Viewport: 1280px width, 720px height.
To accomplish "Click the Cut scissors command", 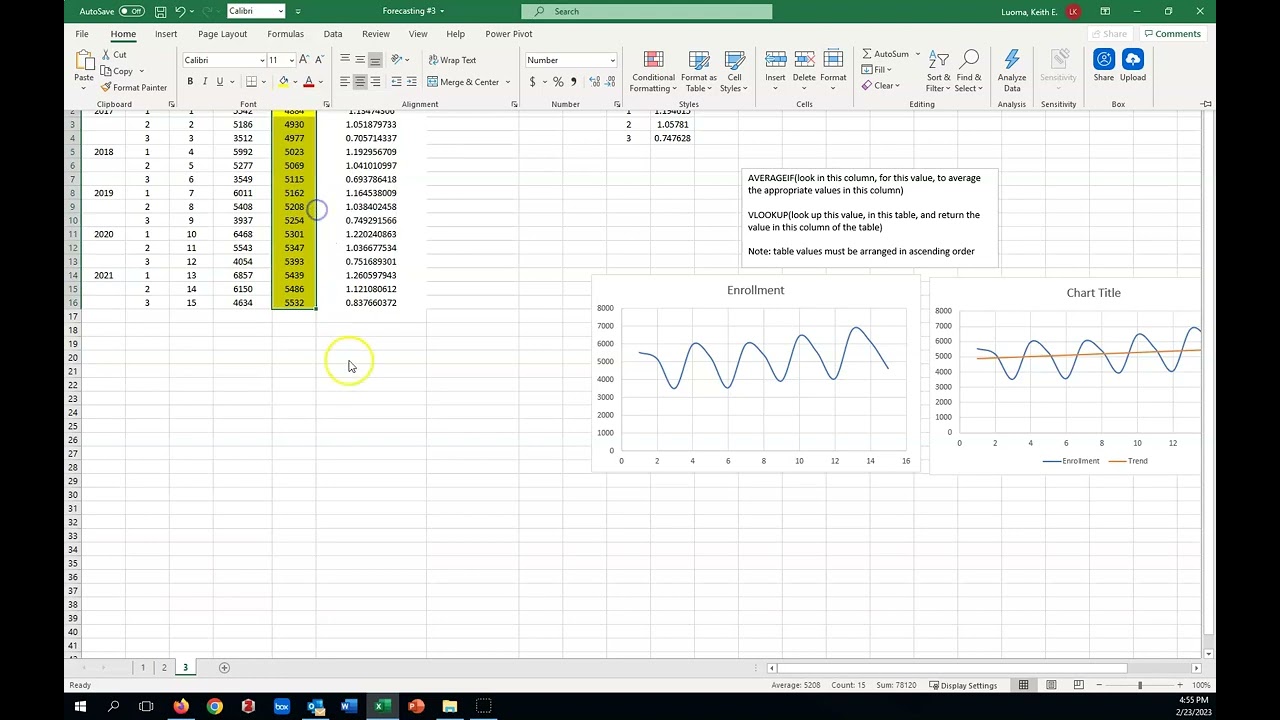I will [x=113, y=55].
